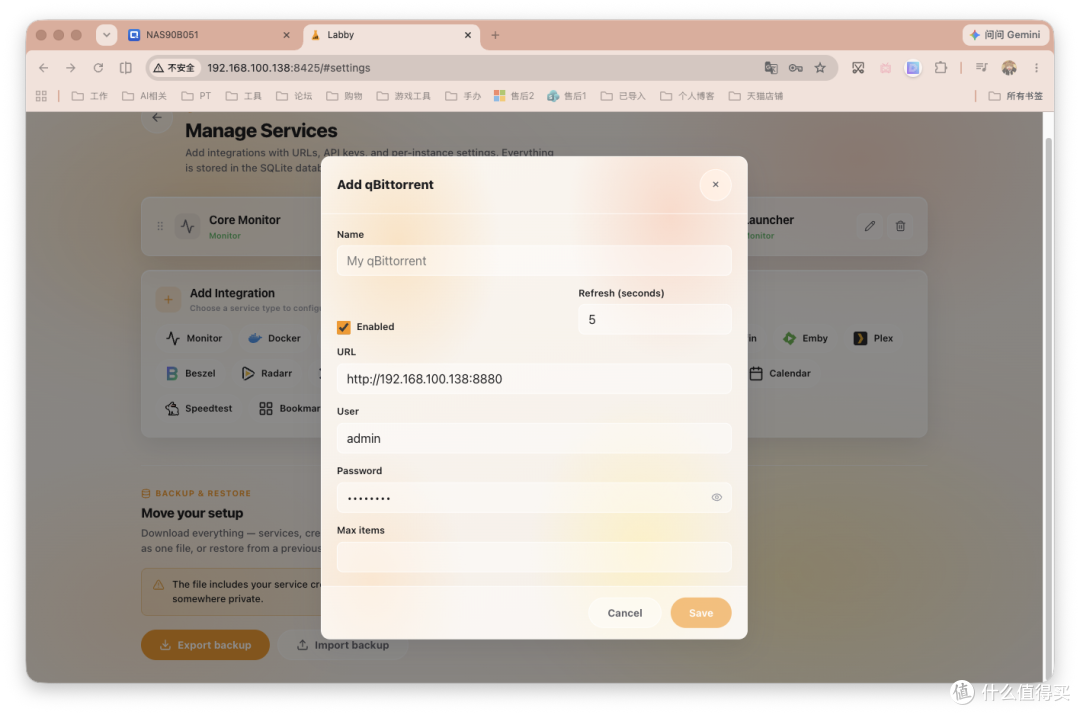Bookmark page with the star icon
1080x715 pixels.
tap(820, 68)
